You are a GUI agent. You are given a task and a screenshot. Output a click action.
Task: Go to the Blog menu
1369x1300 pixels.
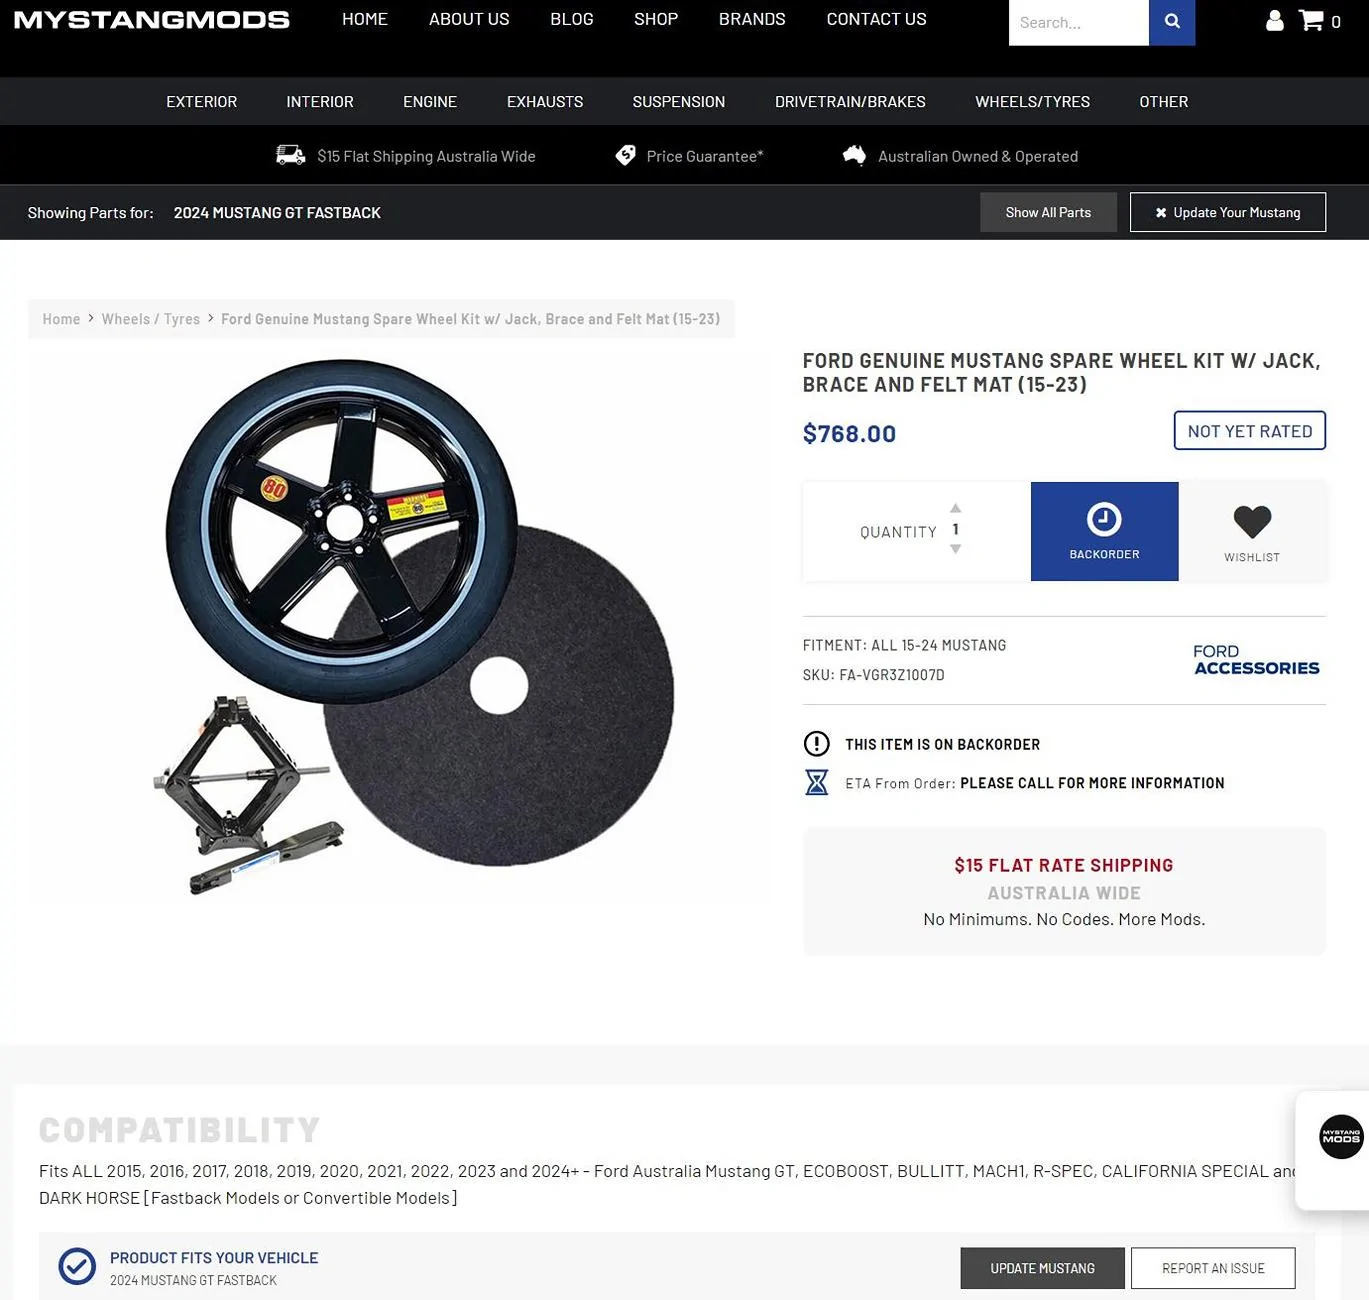(x=572, y=19)
